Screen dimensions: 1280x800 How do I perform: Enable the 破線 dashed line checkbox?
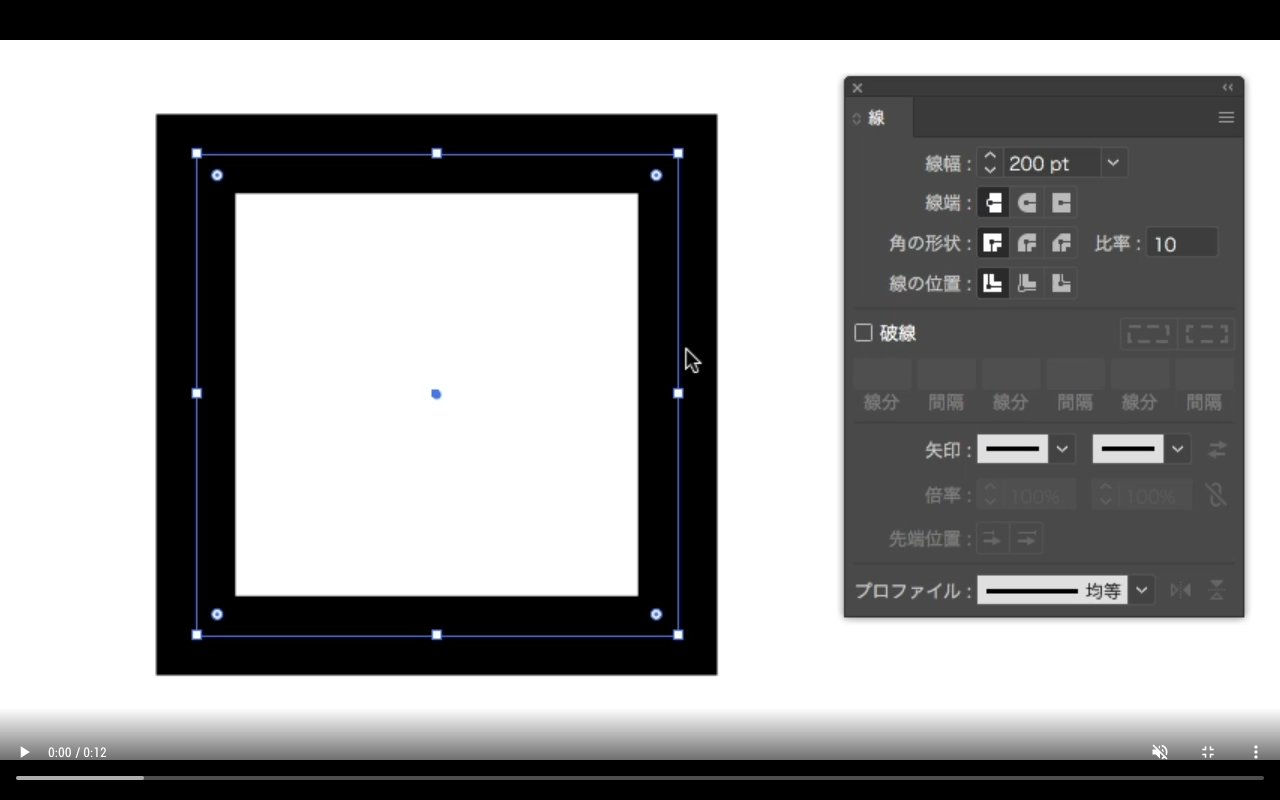pyautogui.click(x=863, y=333)
